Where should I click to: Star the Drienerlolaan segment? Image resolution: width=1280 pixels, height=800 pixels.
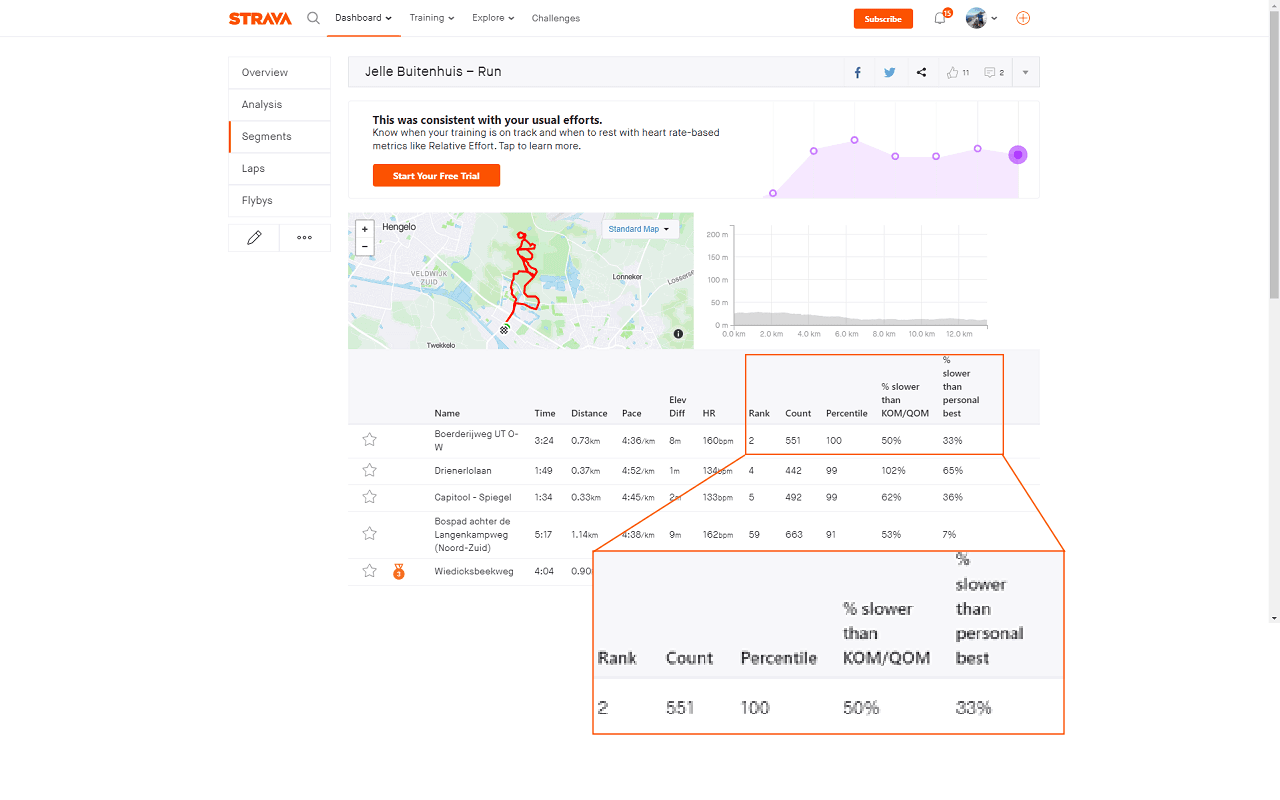tap(369, 470)
